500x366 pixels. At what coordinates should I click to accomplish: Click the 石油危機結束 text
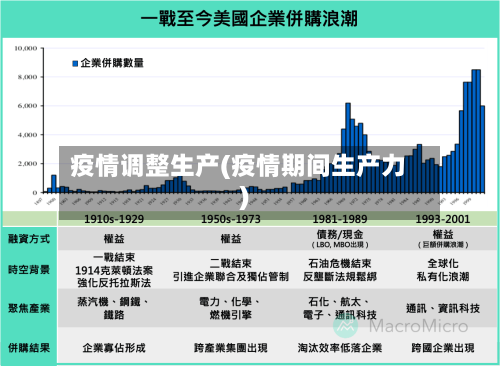tap(340, 263)
